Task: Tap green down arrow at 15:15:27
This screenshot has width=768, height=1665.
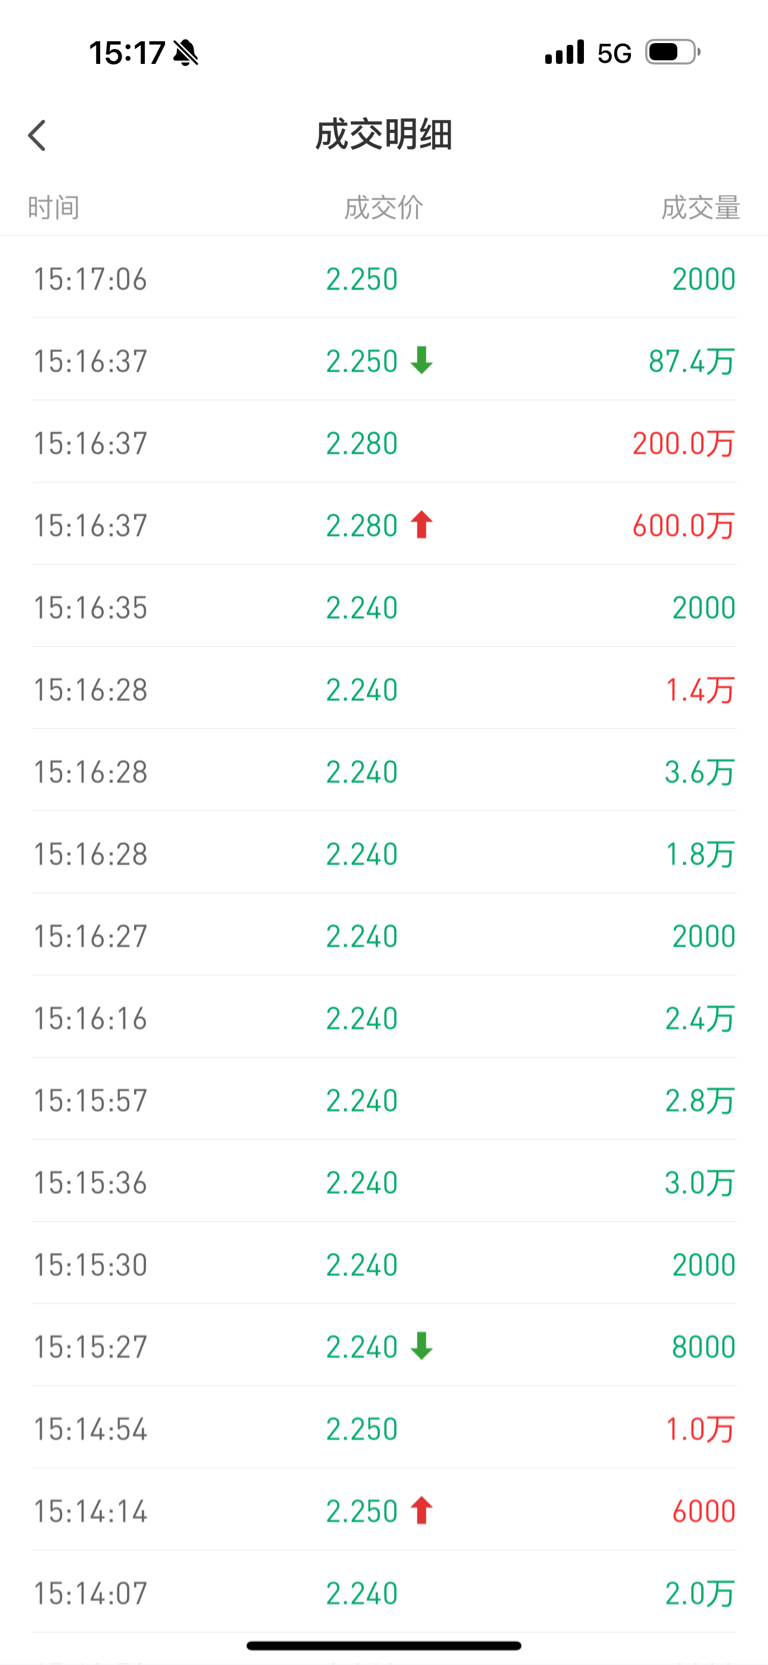Action: (422, 1346)
